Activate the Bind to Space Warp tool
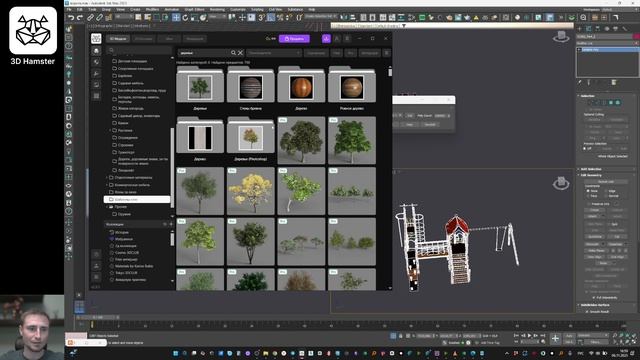 point(108,17)
